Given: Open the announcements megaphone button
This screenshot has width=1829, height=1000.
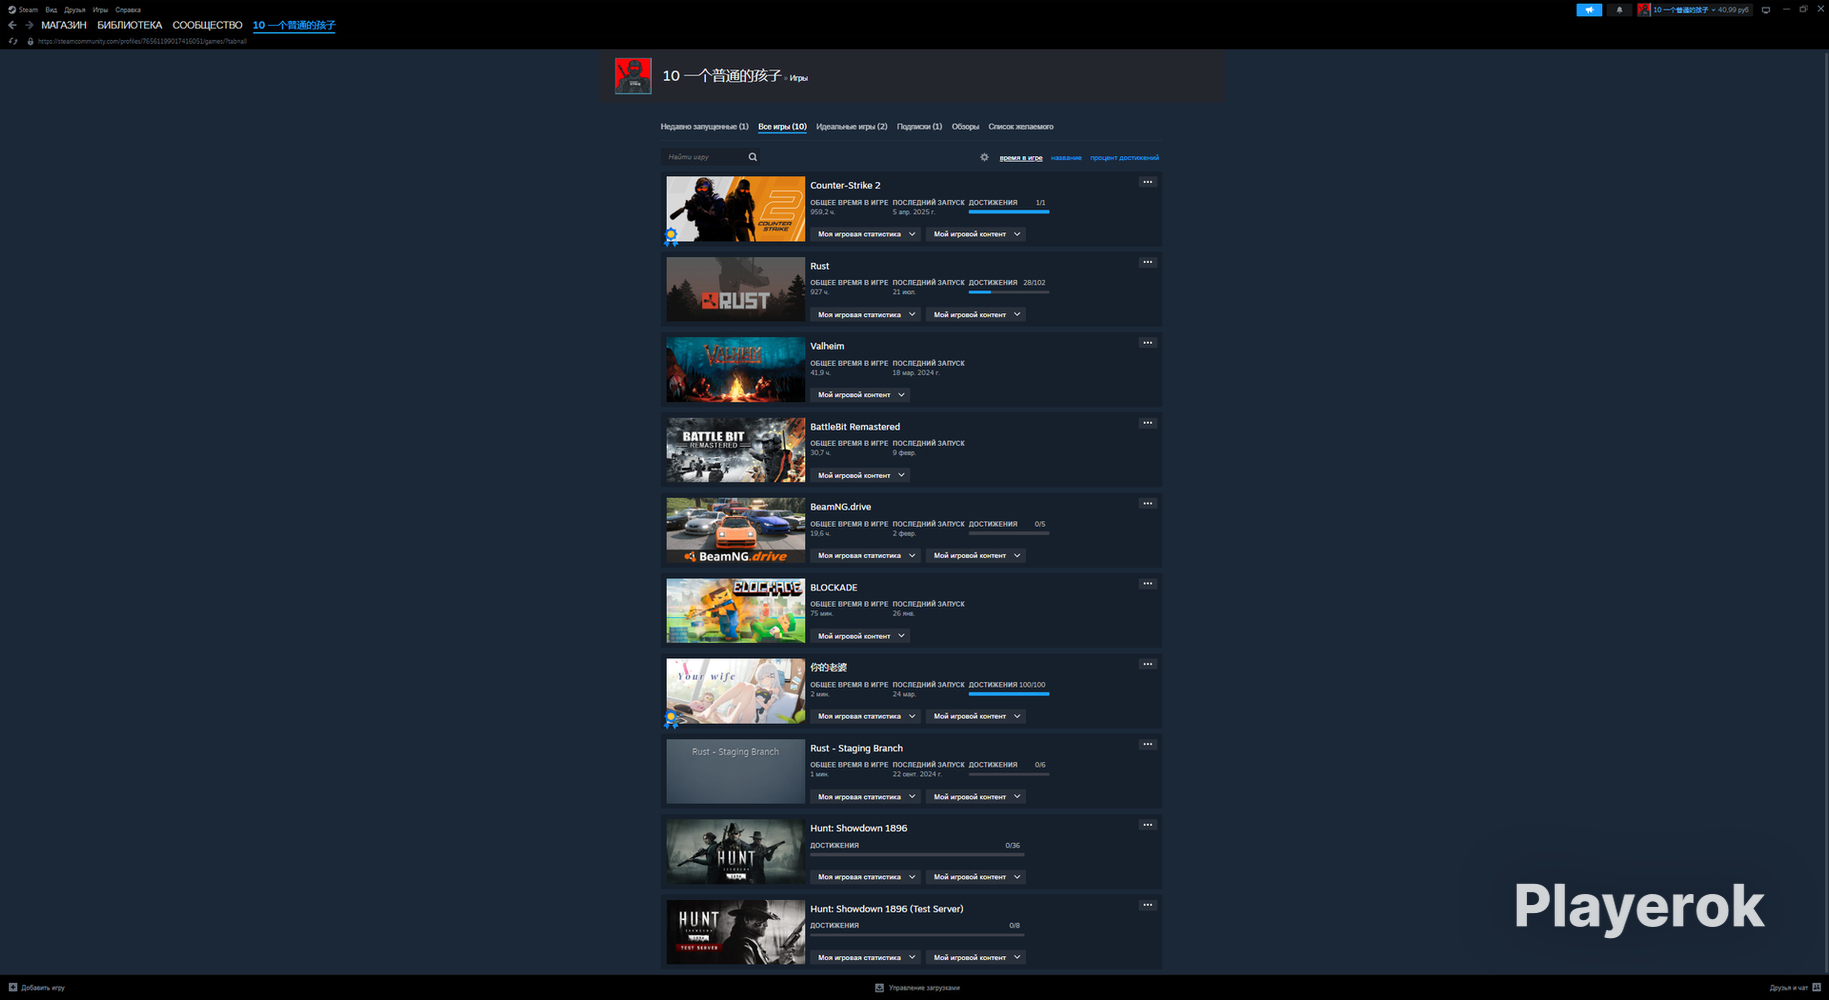Looking at the screenshot, I should [x=1589, y=10].
